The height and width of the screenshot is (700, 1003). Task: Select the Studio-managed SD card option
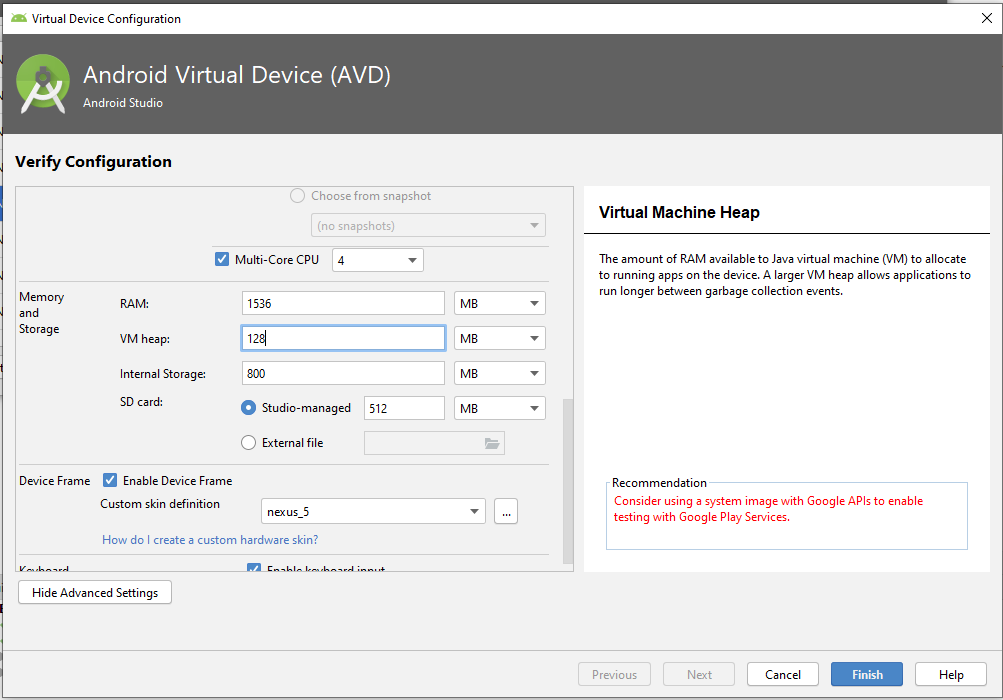[x=249, y=408]
